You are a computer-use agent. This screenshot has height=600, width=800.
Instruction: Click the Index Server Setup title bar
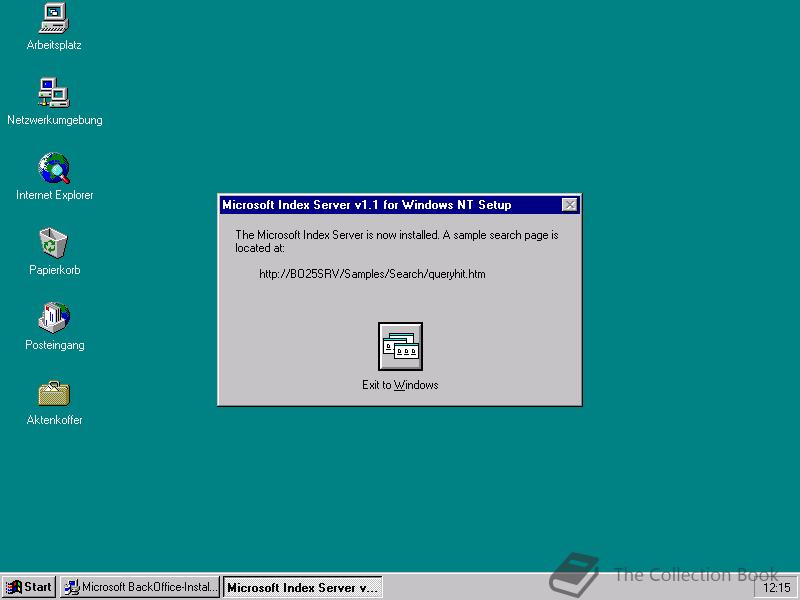(x=399, y=205)
